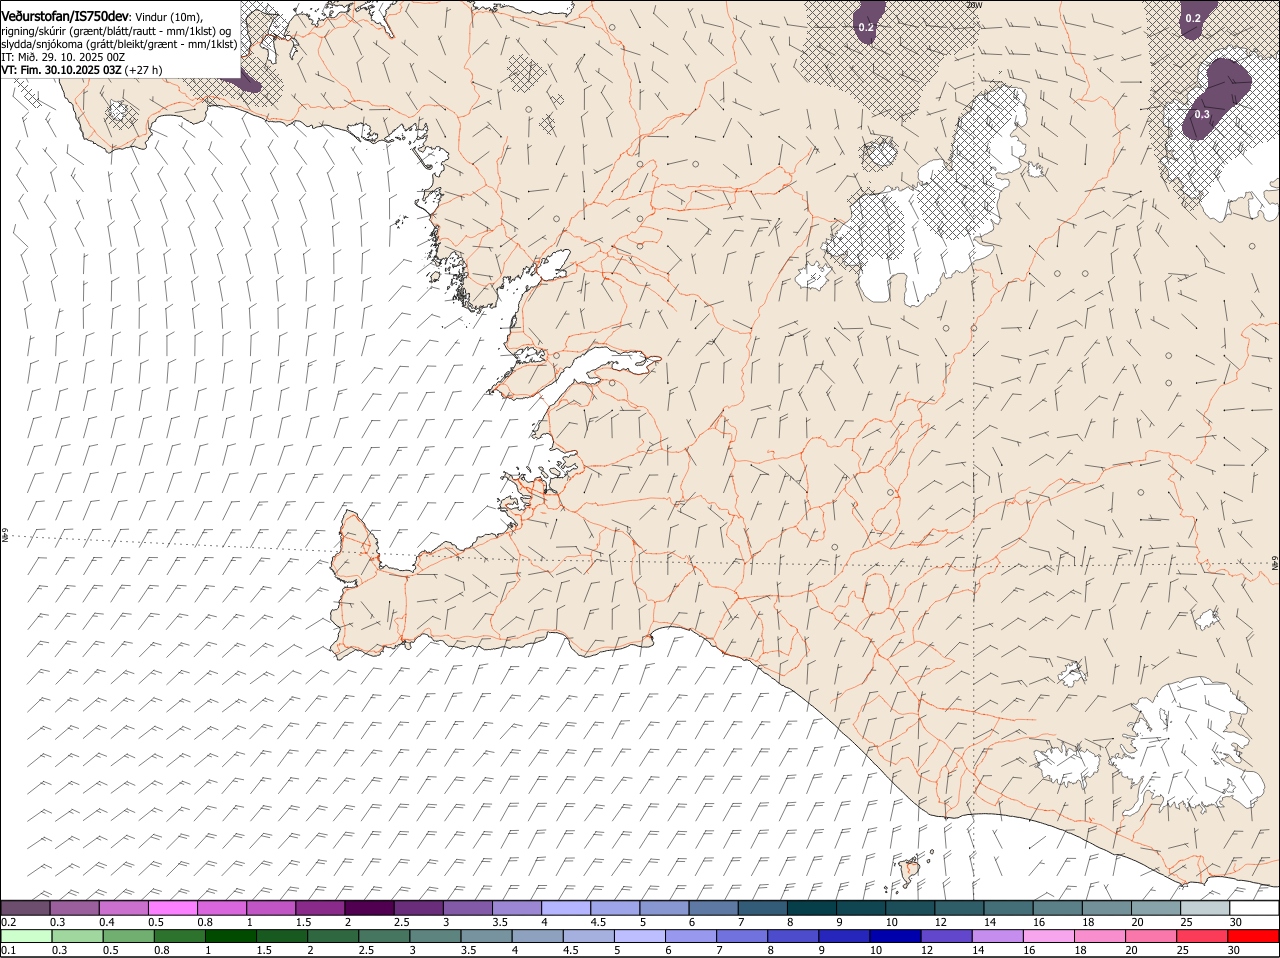Pick lower legend light pink swatch at 16
The width and height of the screenshot is (1280, 958).
pos(1049,936)
